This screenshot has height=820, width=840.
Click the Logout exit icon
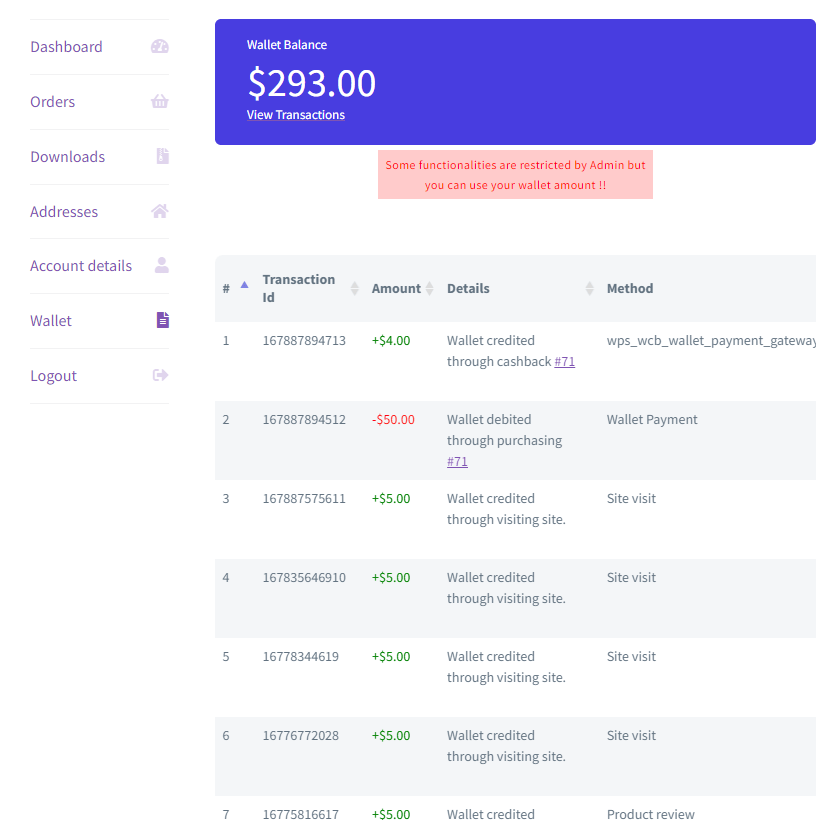point(160,375)
